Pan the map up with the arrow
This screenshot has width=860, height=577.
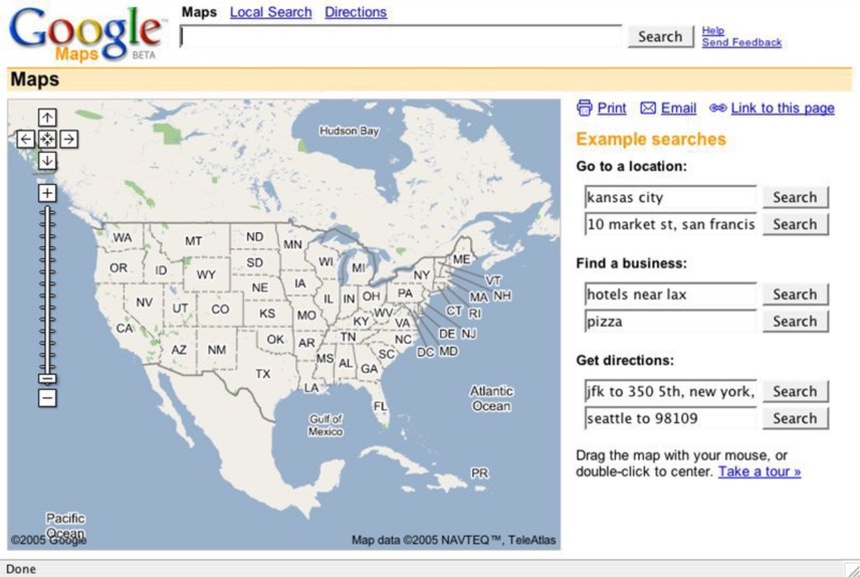[x=47, y=118]
